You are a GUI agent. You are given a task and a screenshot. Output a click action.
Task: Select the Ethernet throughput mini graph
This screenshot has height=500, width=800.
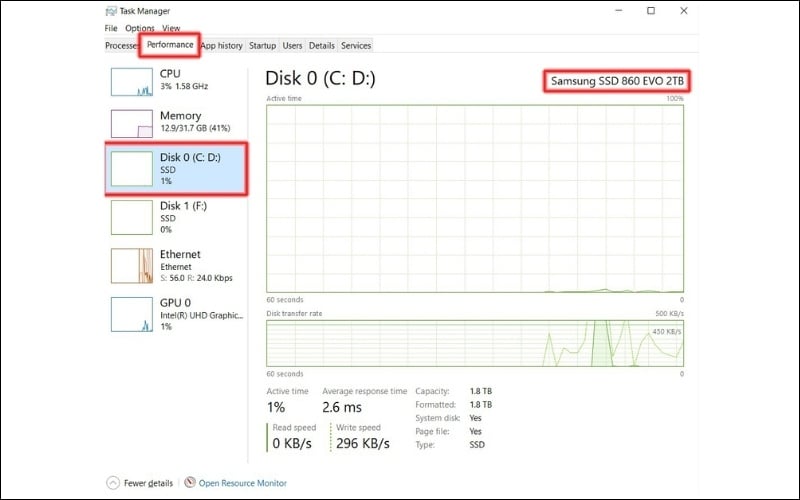point(132,265)
